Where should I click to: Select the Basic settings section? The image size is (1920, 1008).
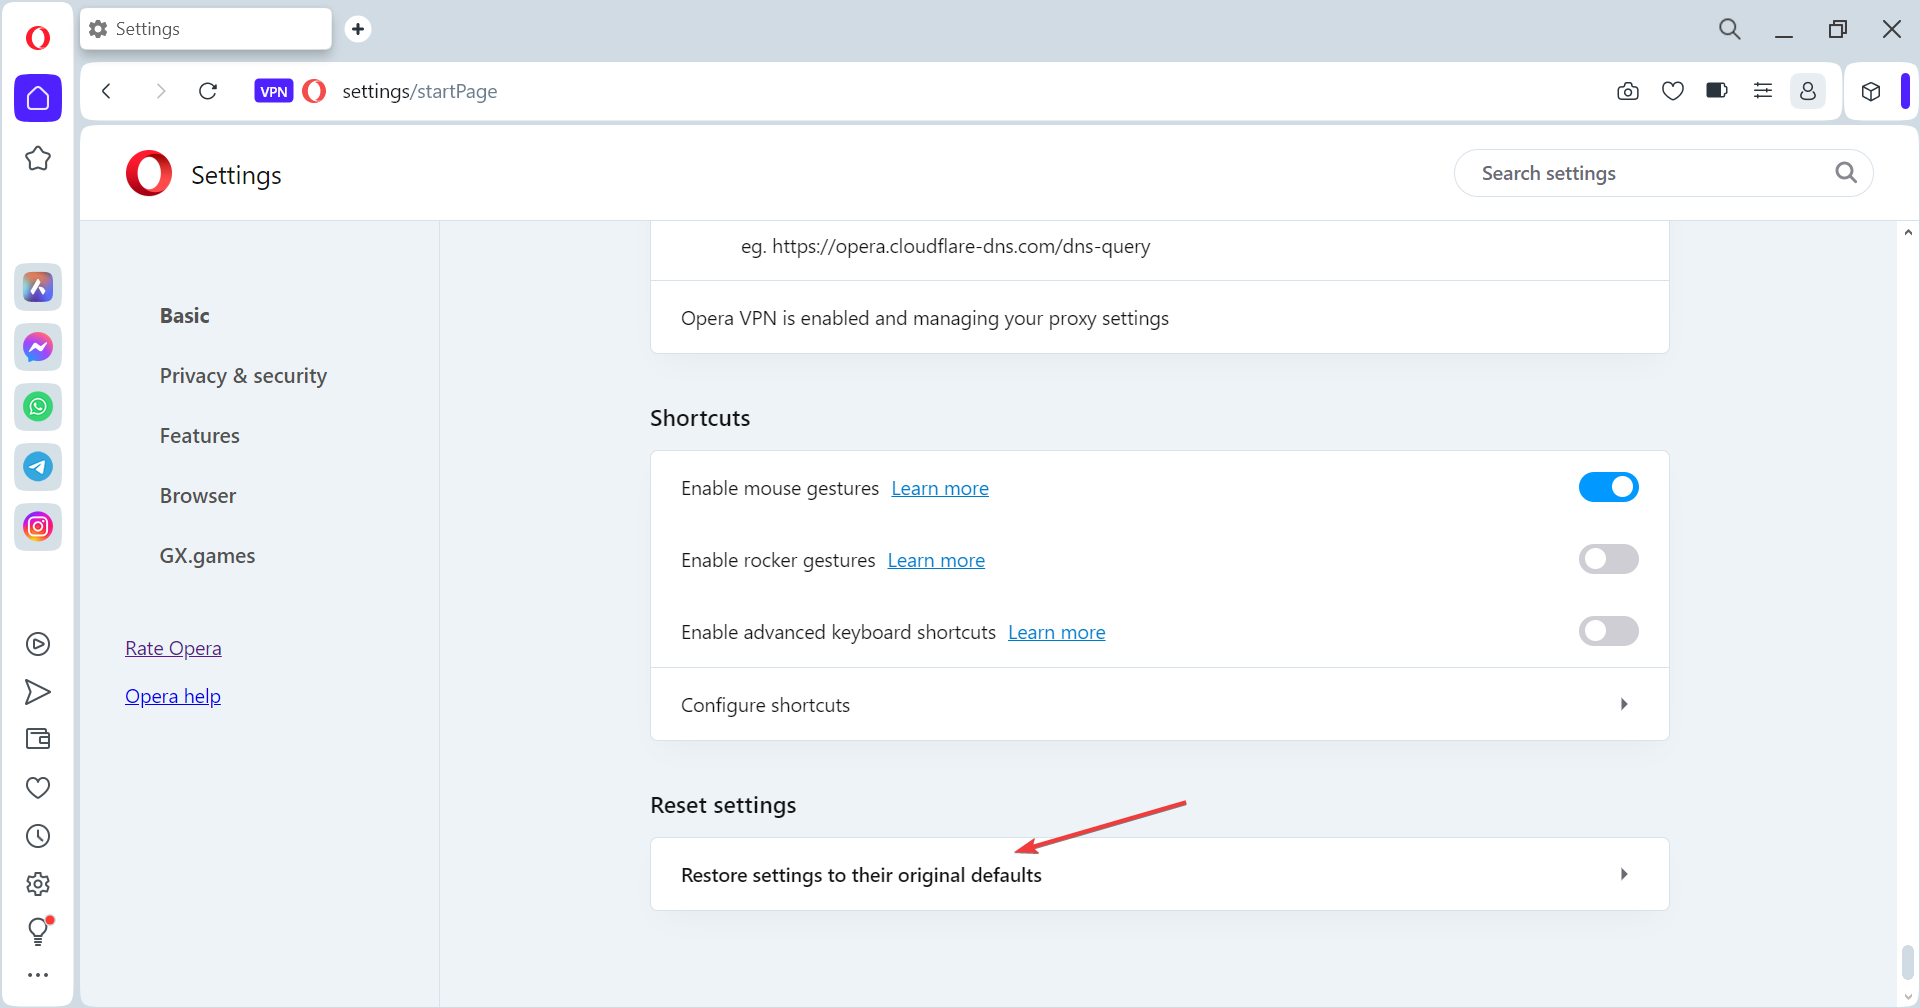tap(185, 316)
